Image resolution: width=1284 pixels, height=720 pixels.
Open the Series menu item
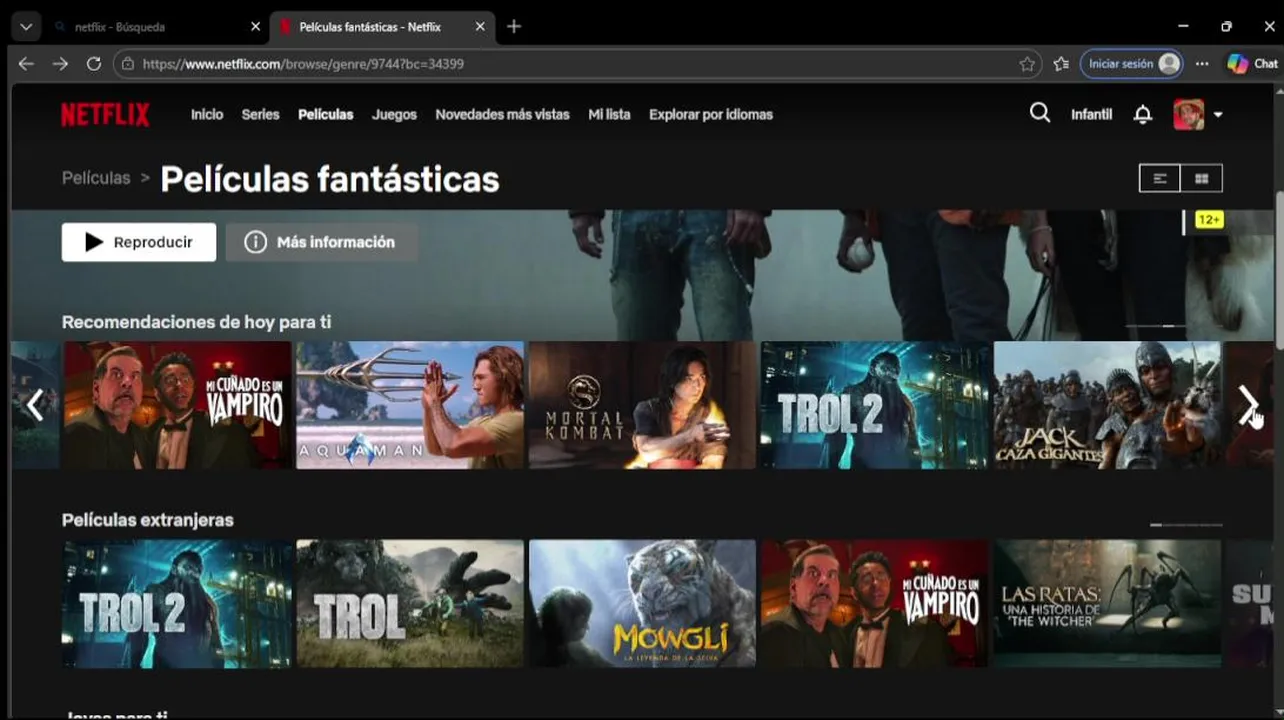pos(260,115)
